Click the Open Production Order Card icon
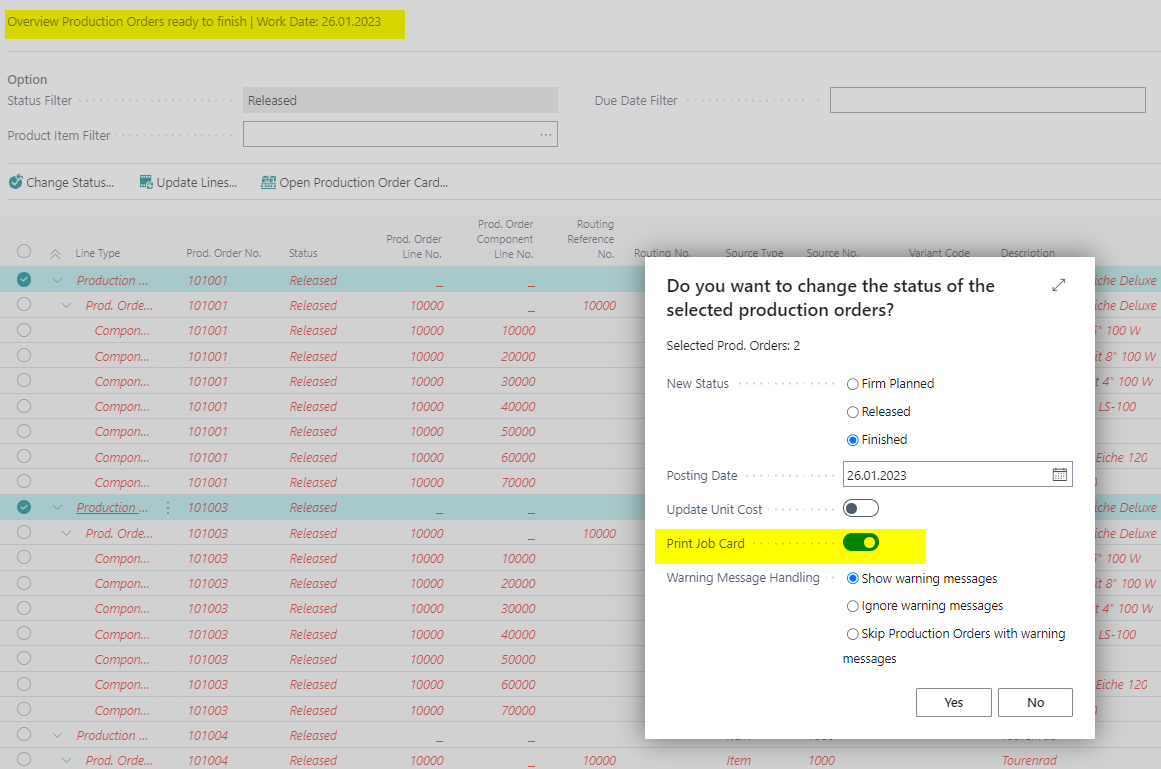Screen dimensions: 1161x769 point(268,182)
